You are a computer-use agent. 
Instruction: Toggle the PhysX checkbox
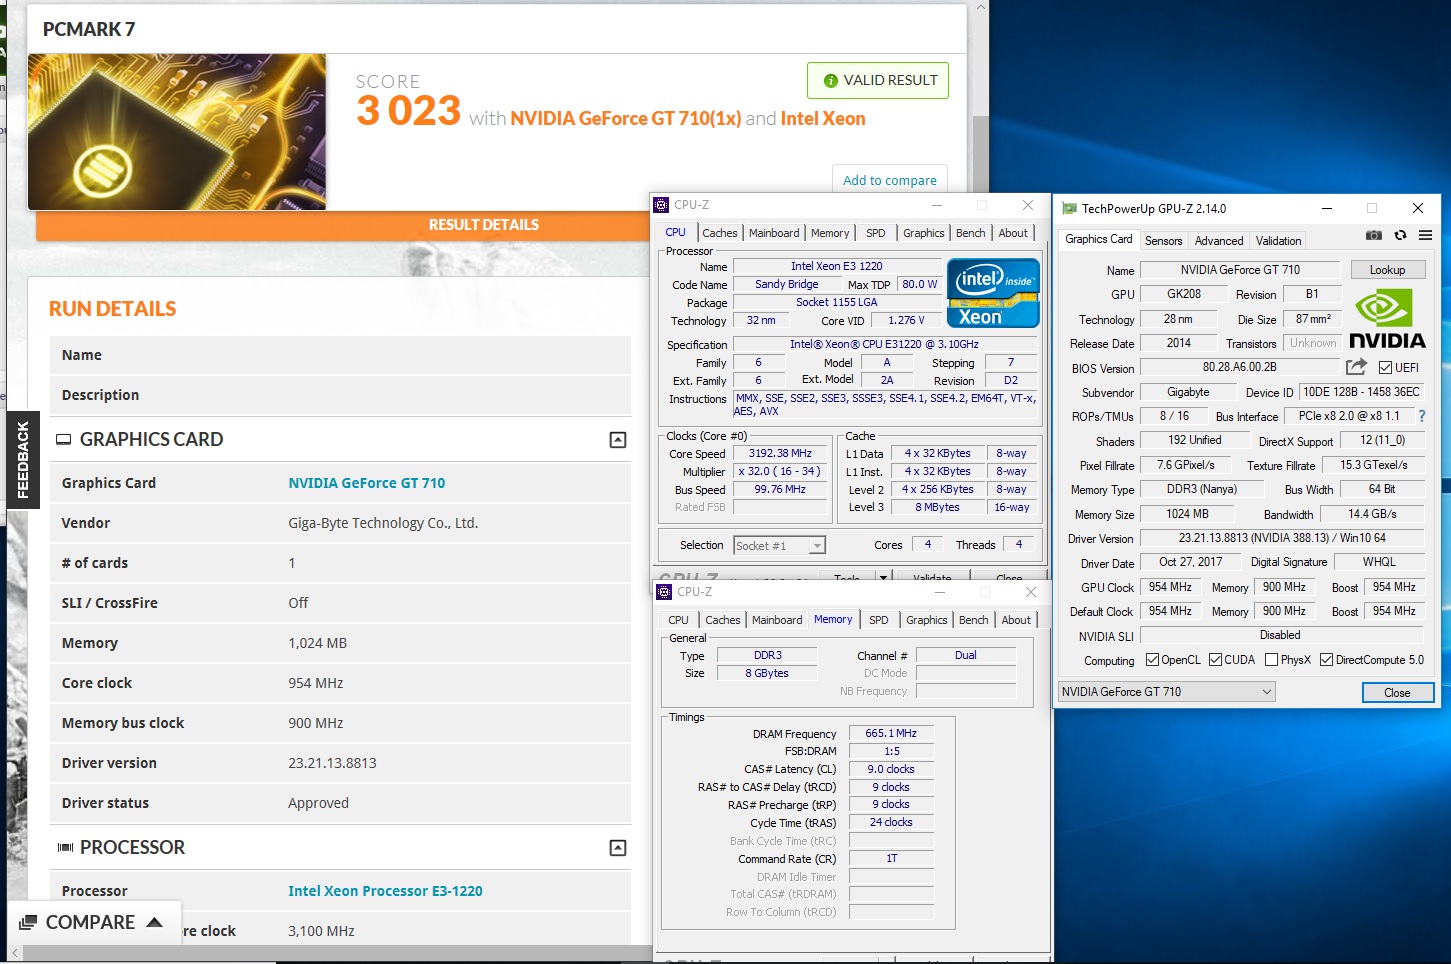coord(1271,660)
